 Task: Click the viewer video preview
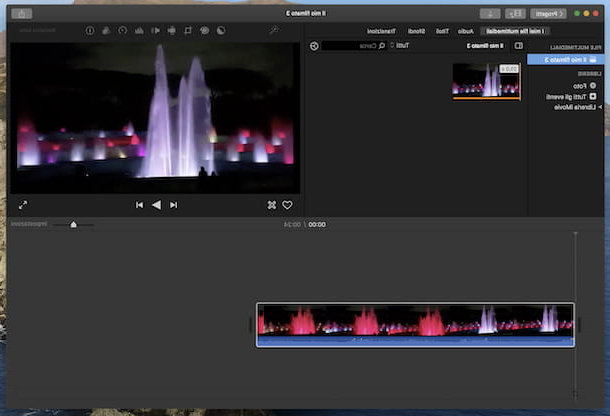point(155,118)
